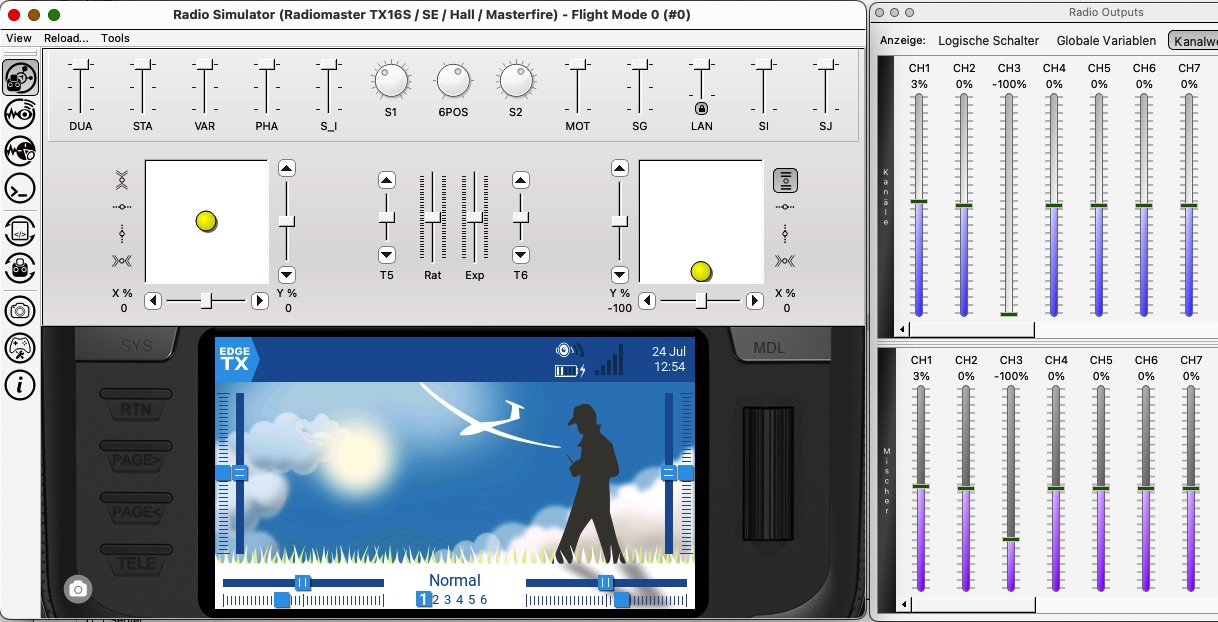Screen dimensions: 1218x622
Task: Toggle right stick hold-X icon at bottom
Action: click(x=785, y=261)
